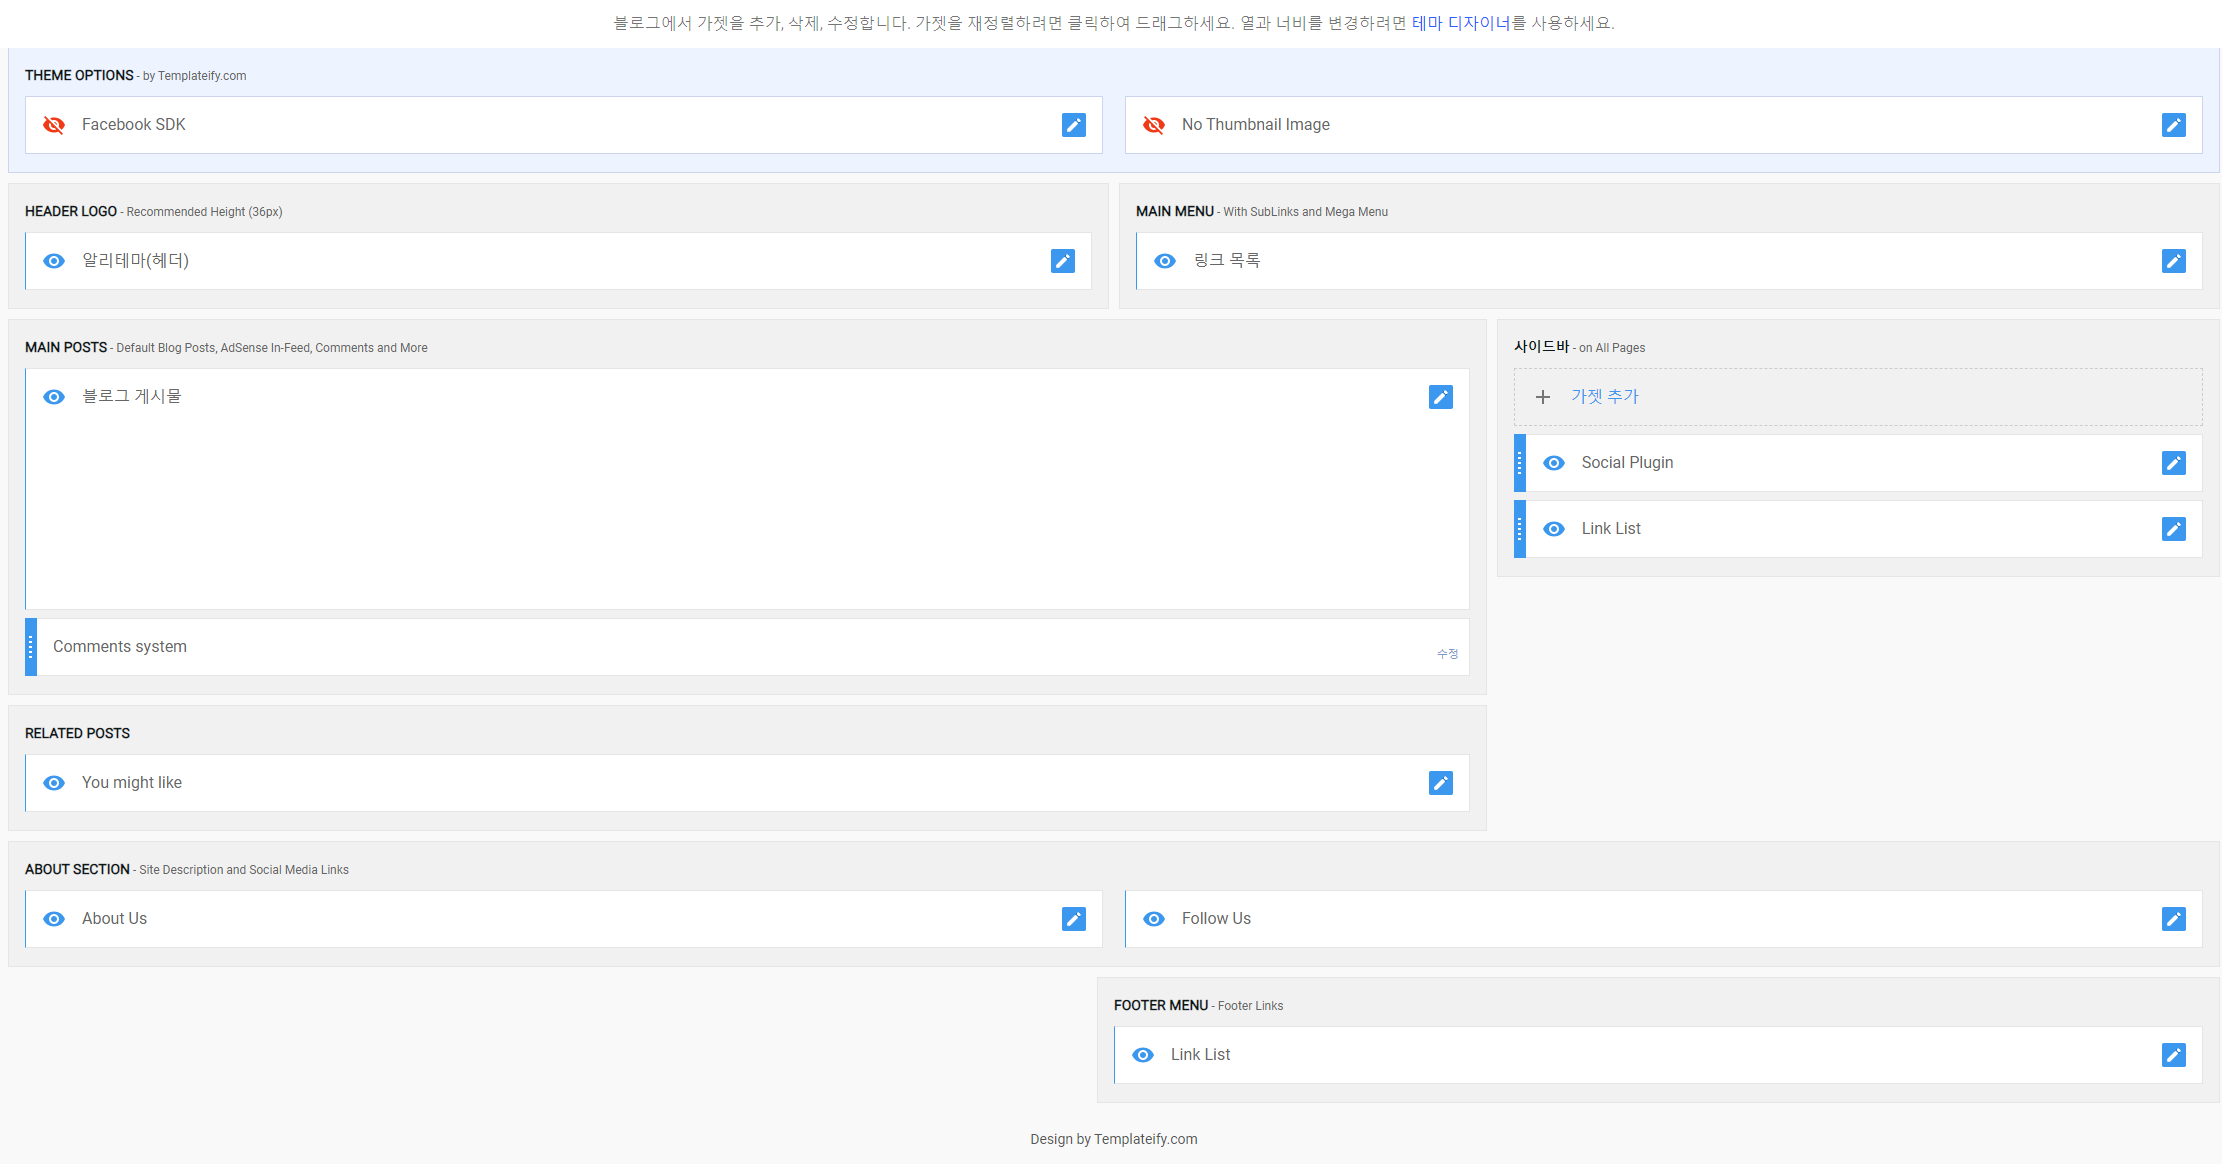Viewport: 2222px width, 1164px height.
Task: Grab the sidebar Link List drag handle
Action: tap(1519, 529)
